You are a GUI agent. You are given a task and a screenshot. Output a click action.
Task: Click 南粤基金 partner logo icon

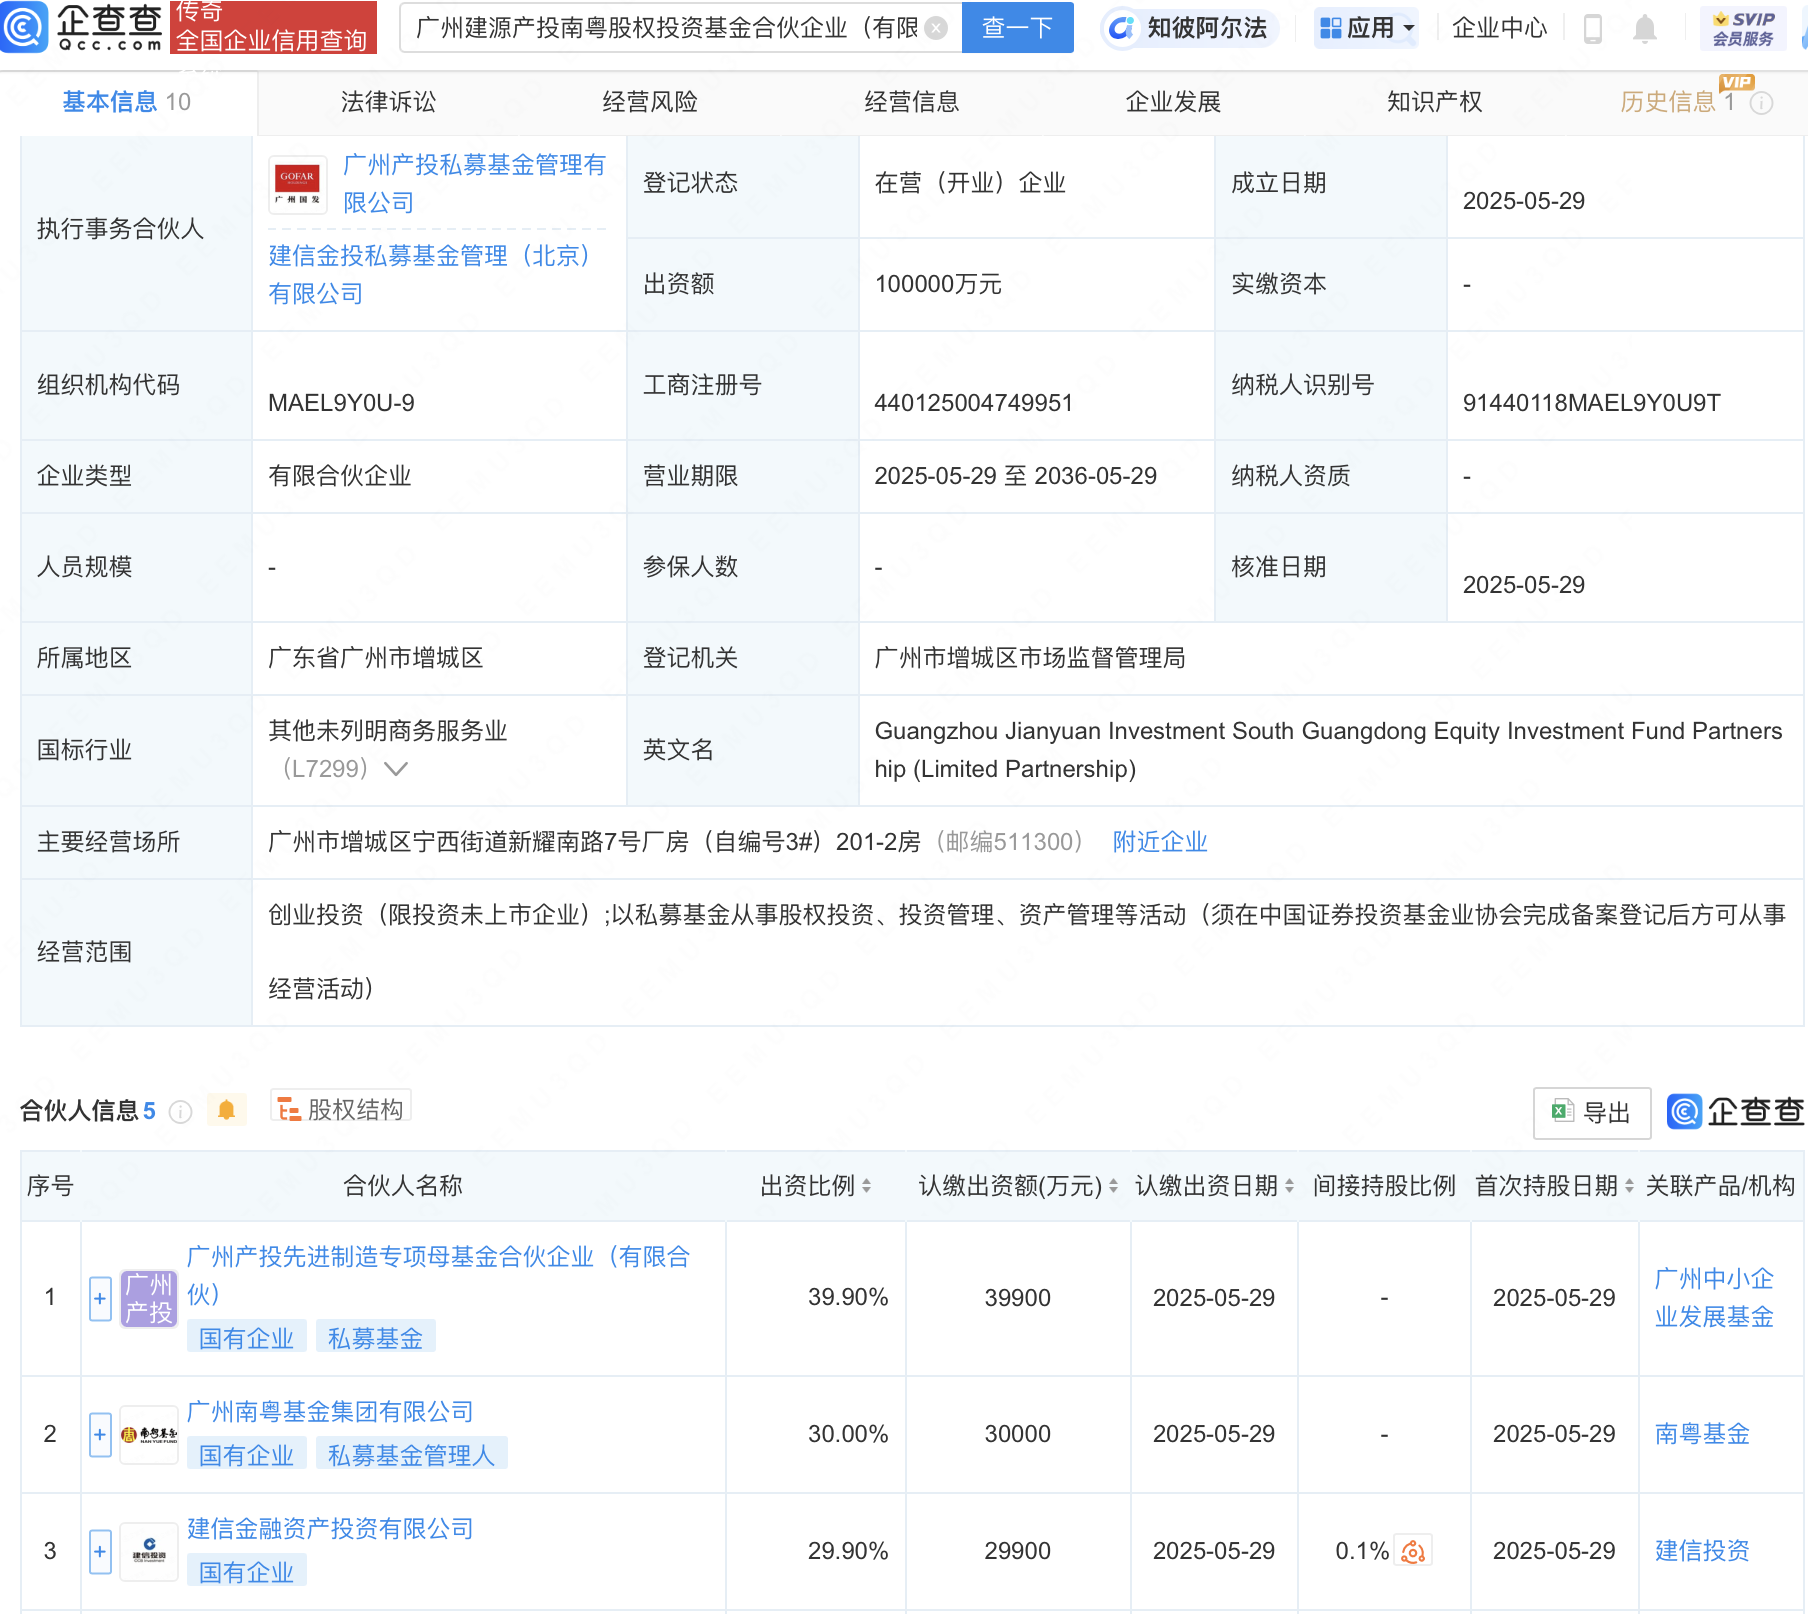[149, 1435]
